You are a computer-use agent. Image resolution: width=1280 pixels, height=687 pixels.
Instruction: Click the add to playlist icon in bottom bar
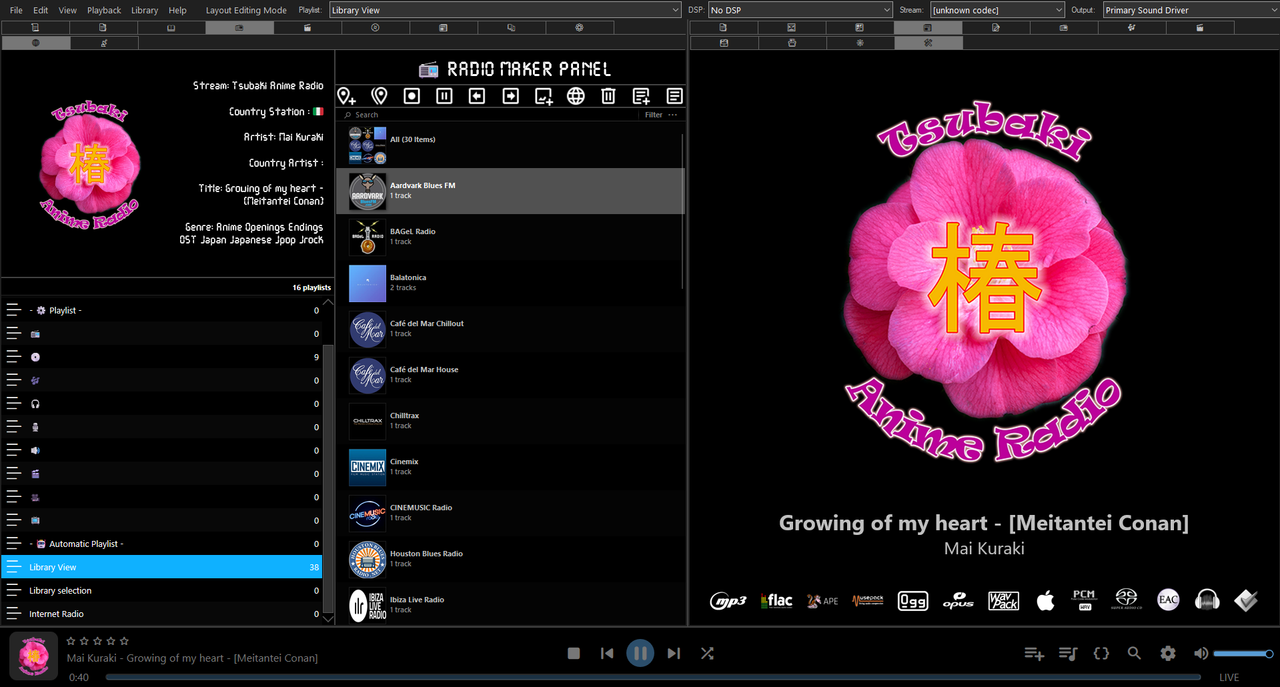click(x=1034, y=653)
